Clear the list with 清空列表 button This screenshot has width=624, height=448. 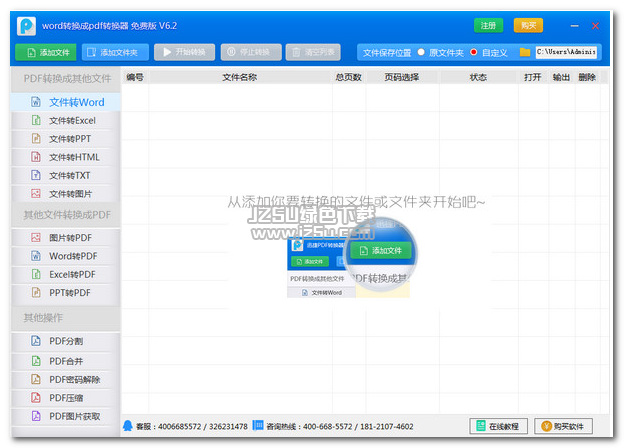pyautogui.click(x=313, y=52)
